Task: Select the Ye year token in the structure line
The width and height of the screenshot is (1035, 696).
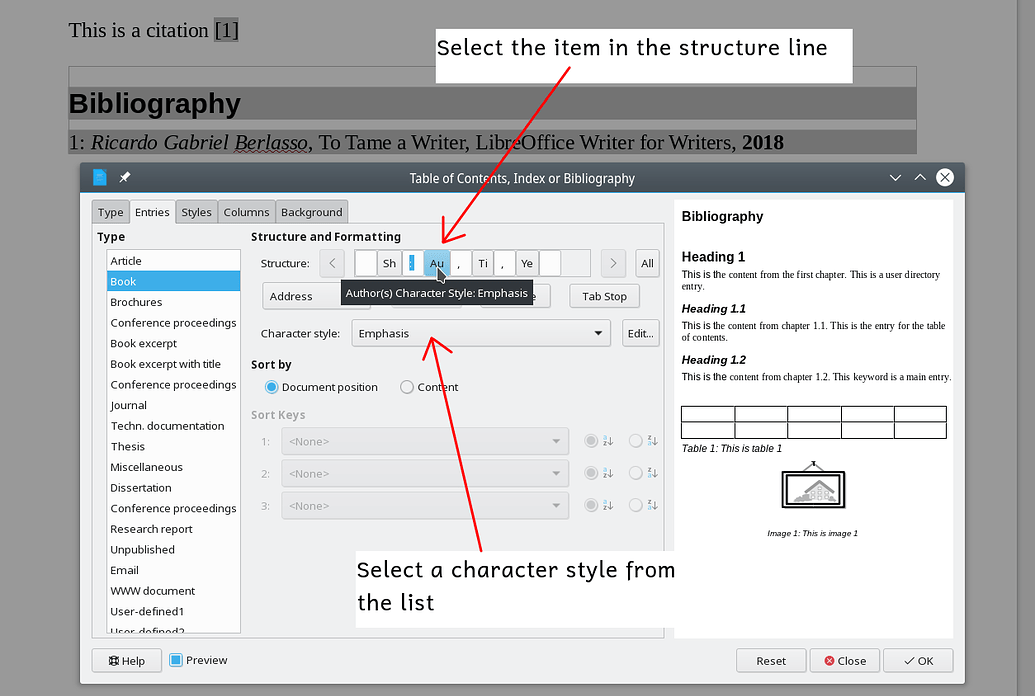Action: (526, 263)
